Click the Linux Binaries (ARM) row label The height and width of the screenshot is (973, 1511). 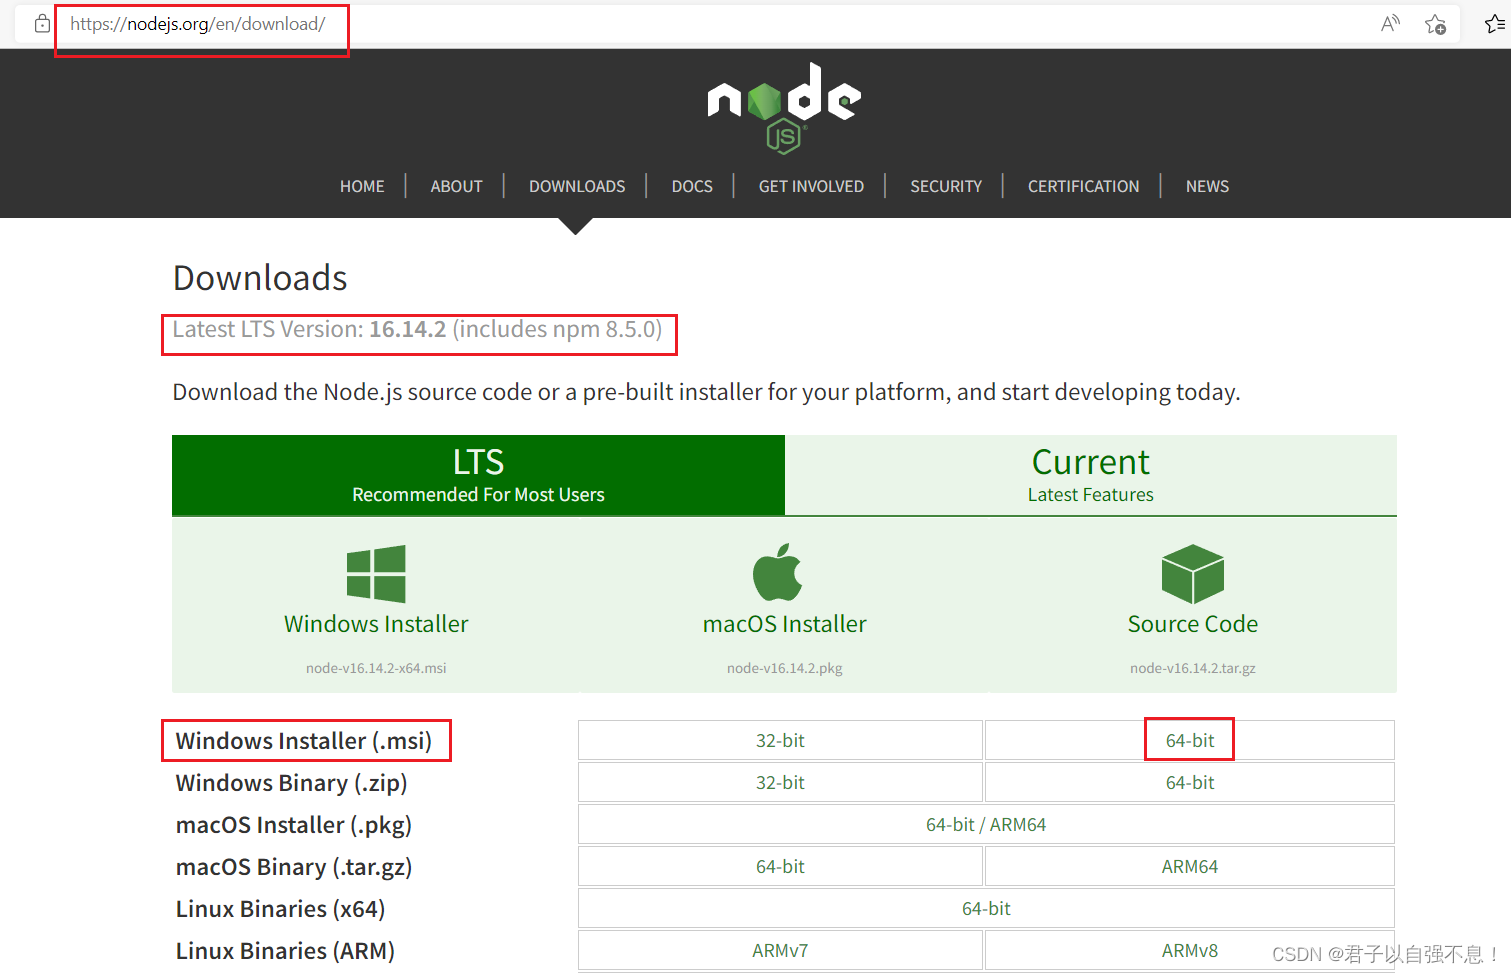(x=285, y=951)
